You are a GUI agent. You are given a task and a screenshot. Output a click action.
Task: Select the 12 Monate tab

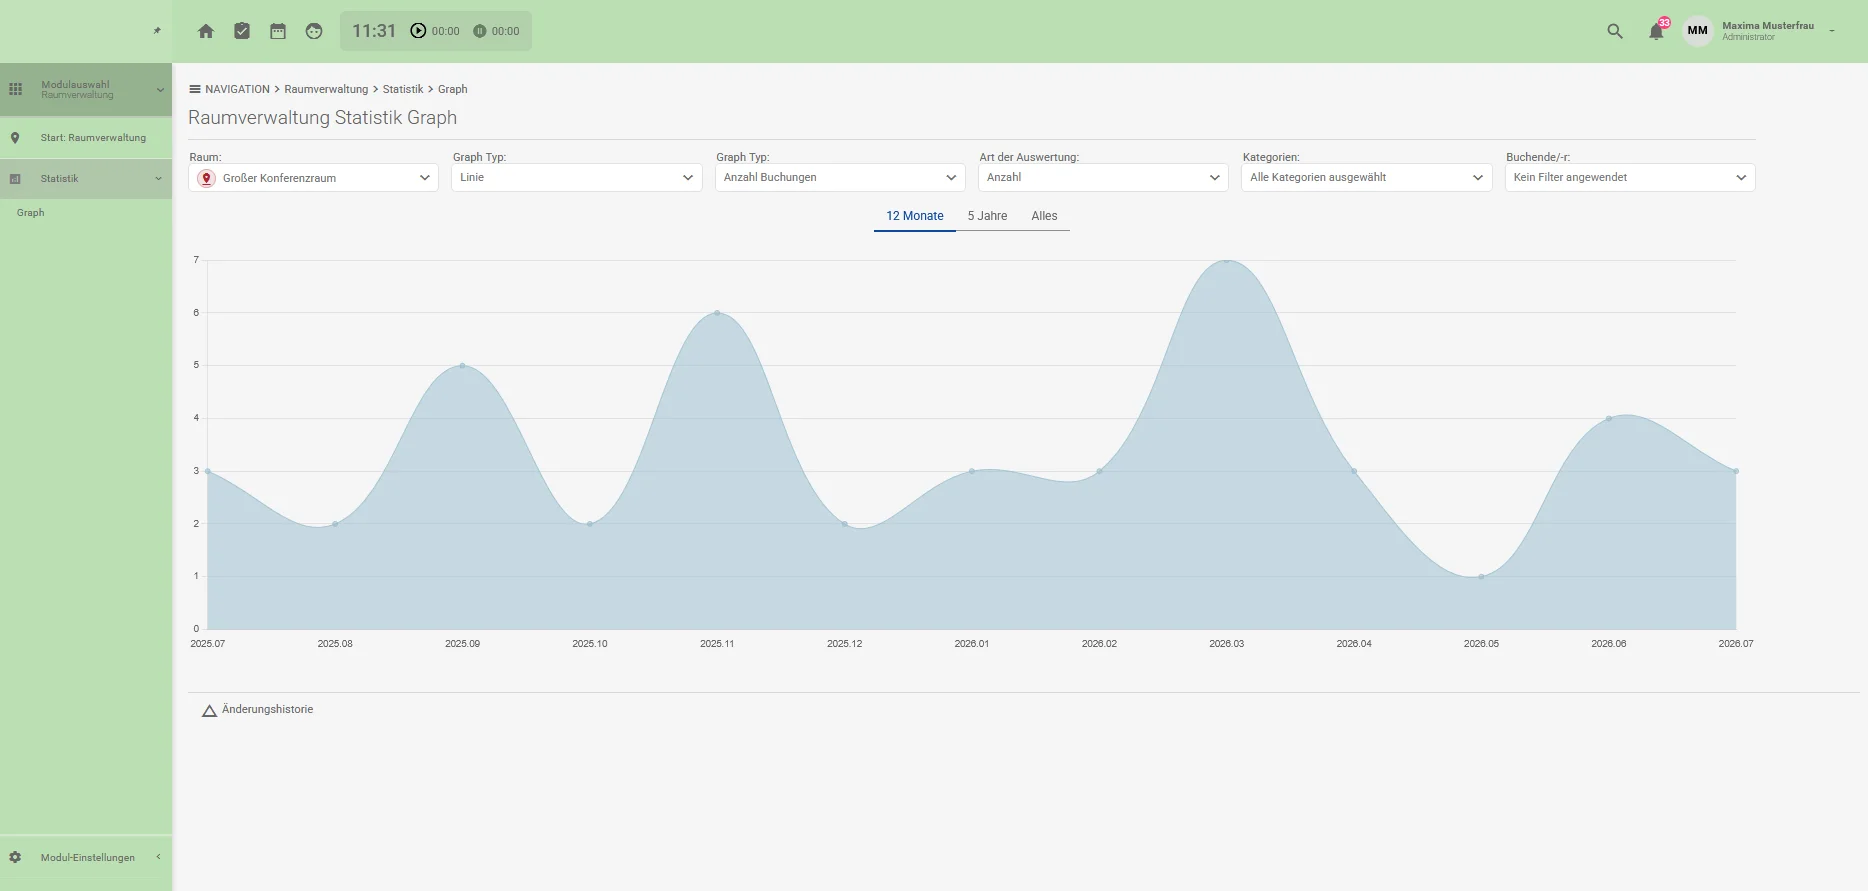coord(915,216)
